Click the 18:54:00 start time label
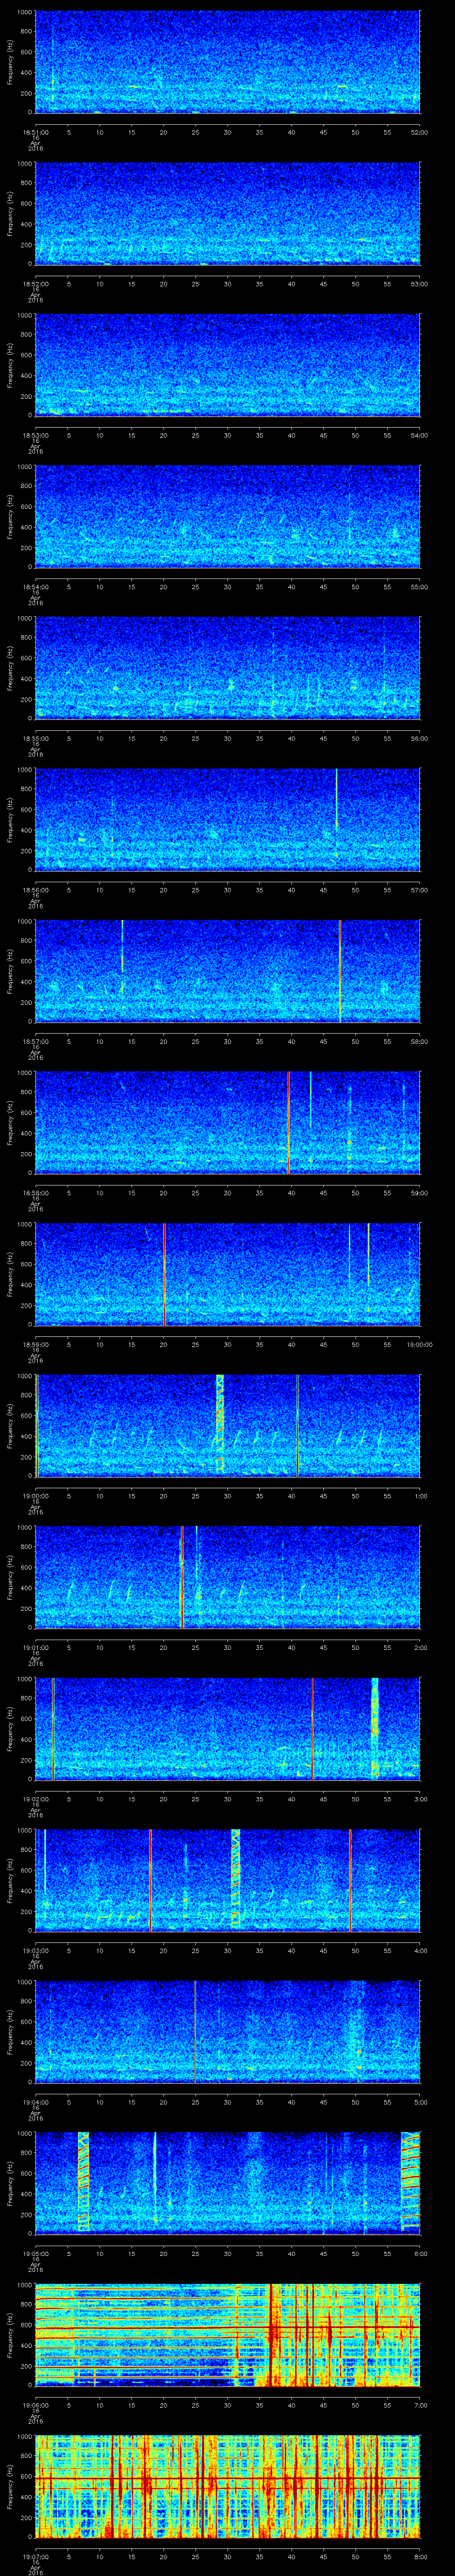 [x=36, y=586]
